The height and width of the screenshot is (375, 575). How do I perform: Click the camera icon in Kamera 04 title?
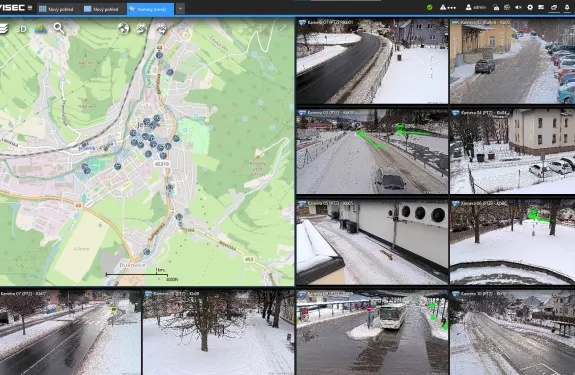point(456,113)
